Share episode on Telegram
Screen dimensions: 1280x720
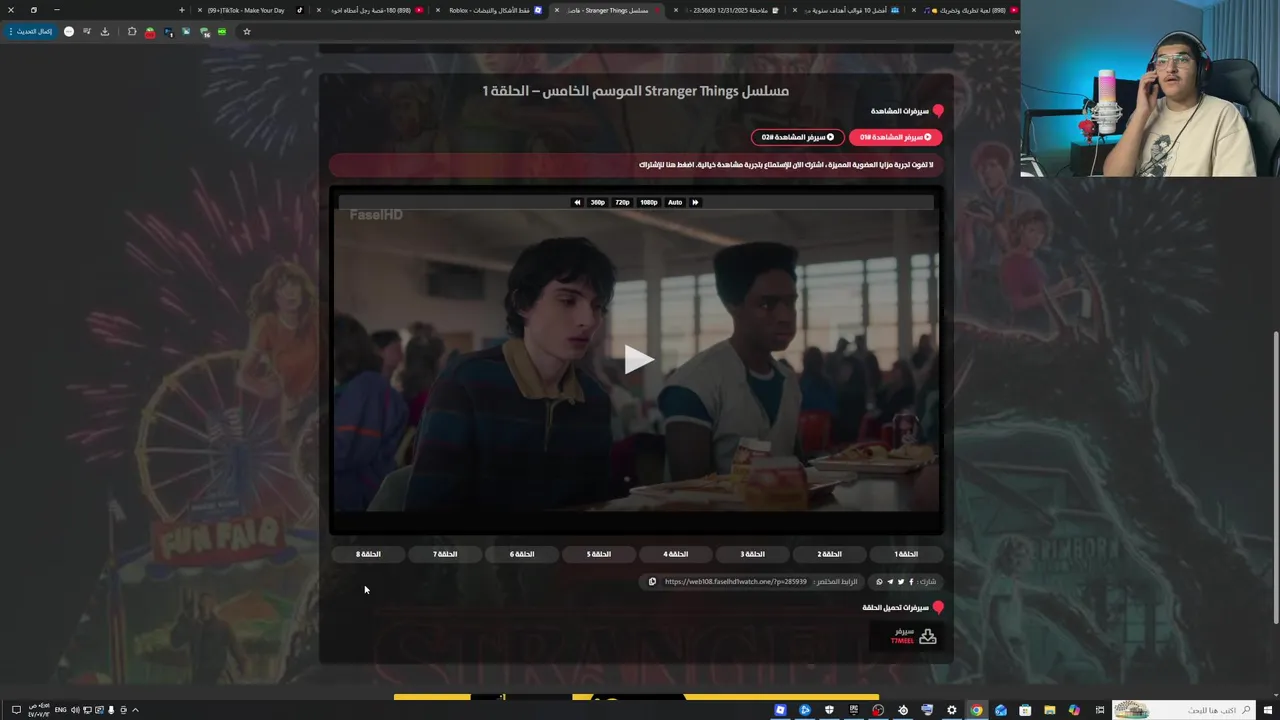pos(890,581)
